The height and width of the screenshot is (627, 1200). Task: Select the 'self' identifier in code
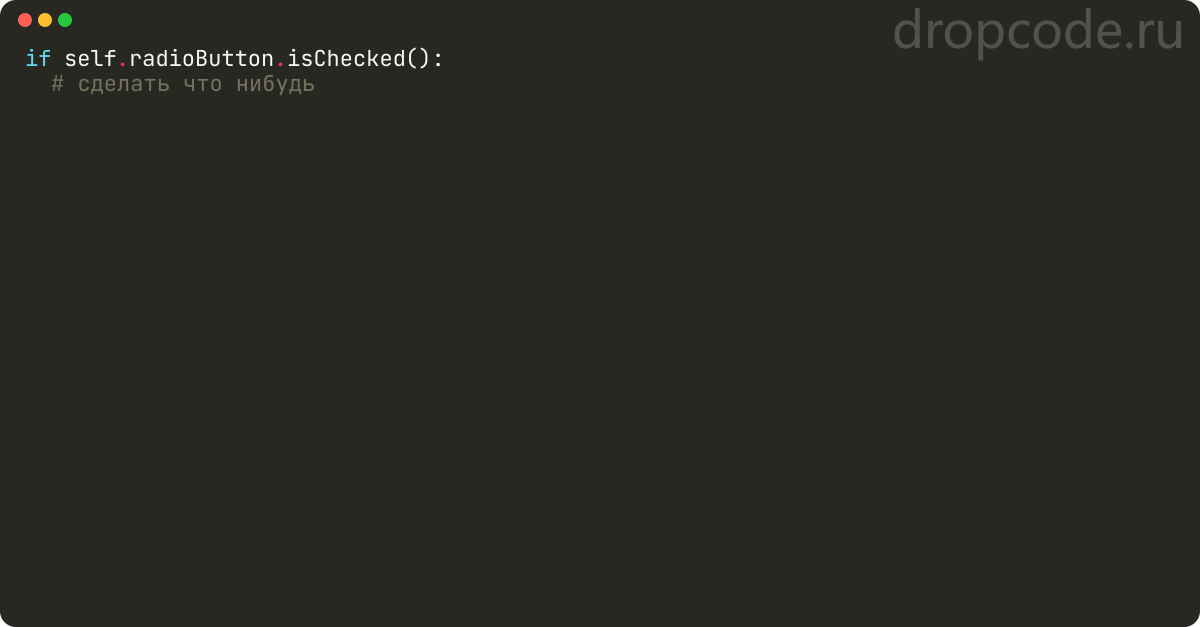90,59
